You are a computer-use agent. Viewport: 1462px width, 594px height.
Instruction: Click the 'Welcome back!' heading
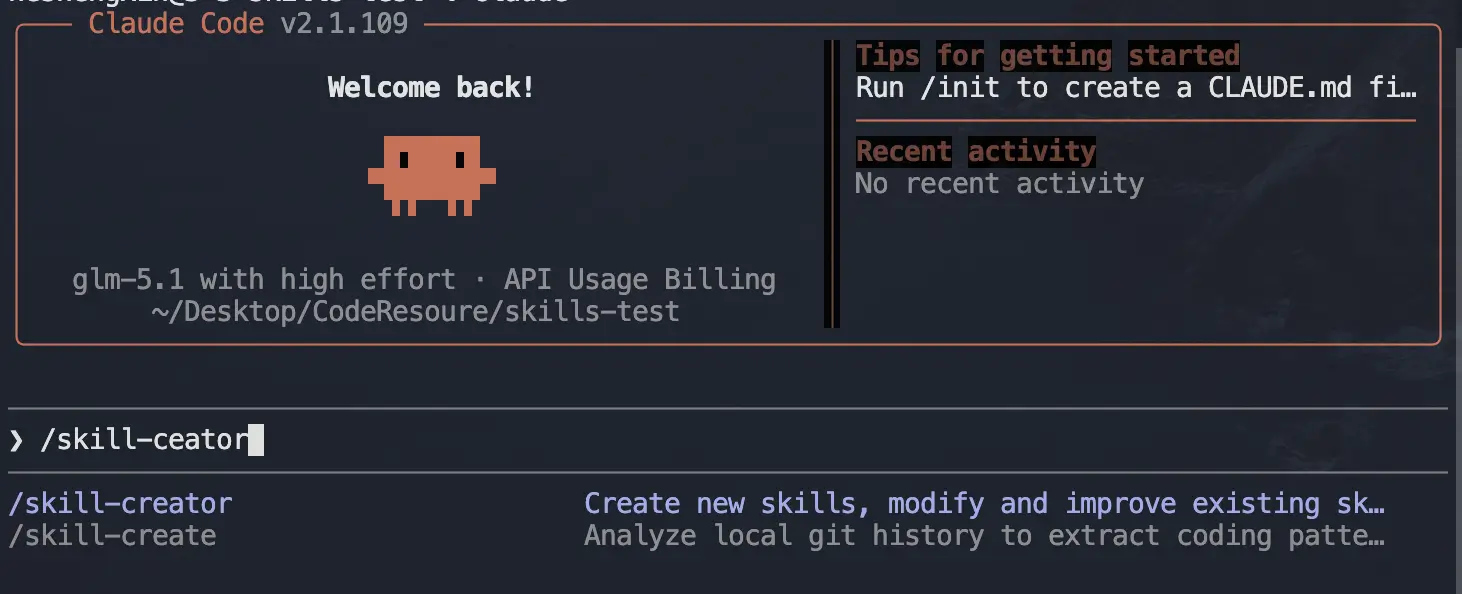click(x=431, y=88)
